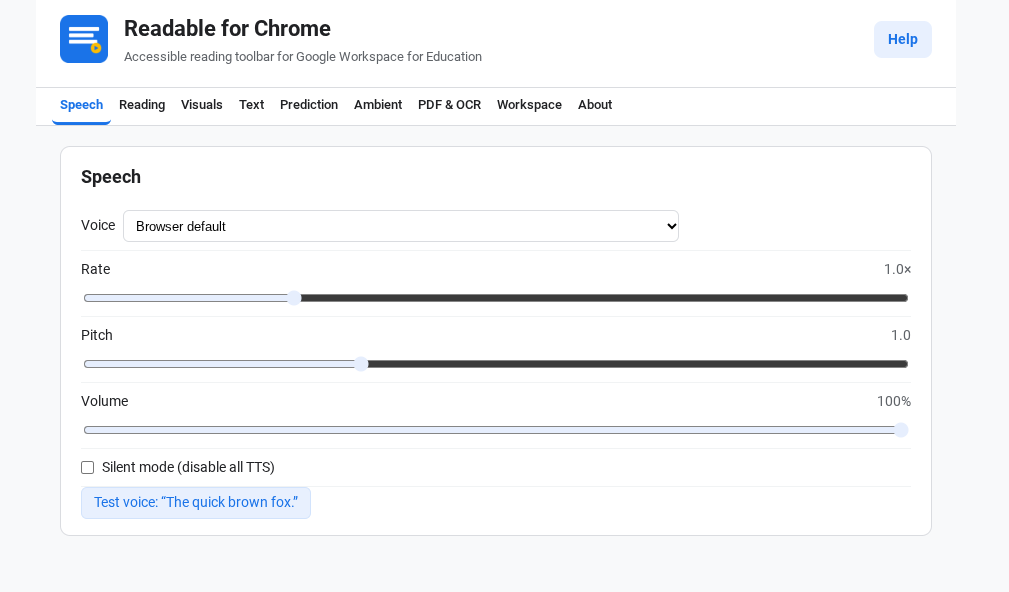Viewport: 1009px width, 592px height.
Task: Adjust the Pitch slider
Action: click(495, 364)
